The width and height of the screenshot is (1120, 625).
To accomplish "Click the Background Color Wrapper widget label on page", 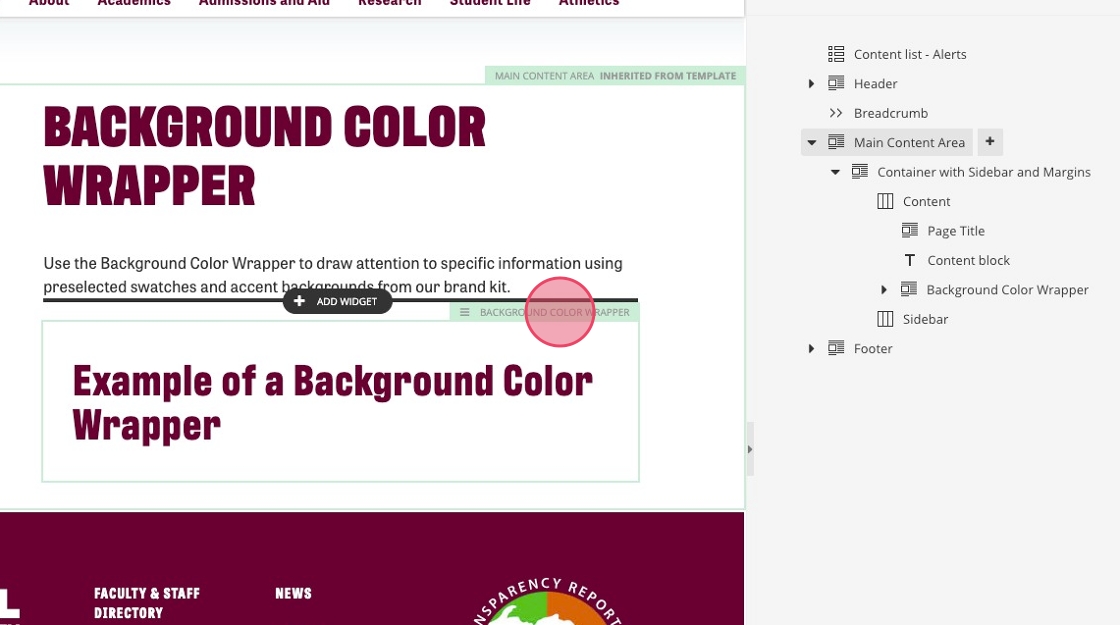I will [544, 312].
